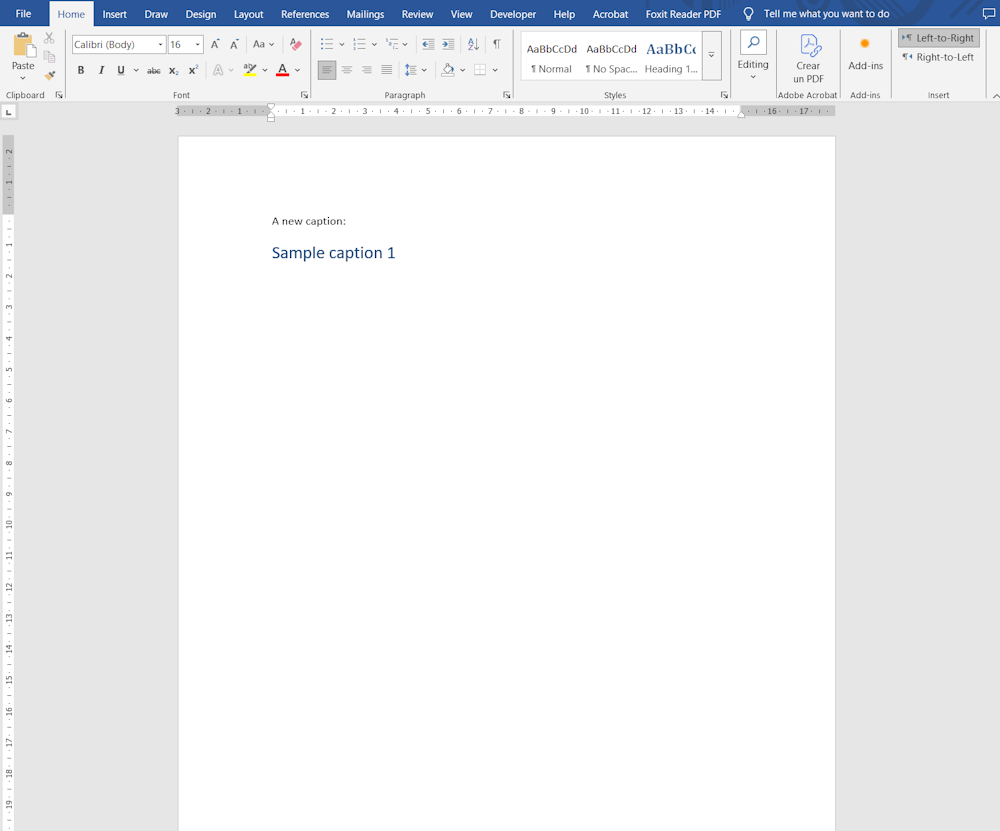Select Left-to-Right text direction
The height and width of the screenshot is (831, 1000).
(939, 38)
